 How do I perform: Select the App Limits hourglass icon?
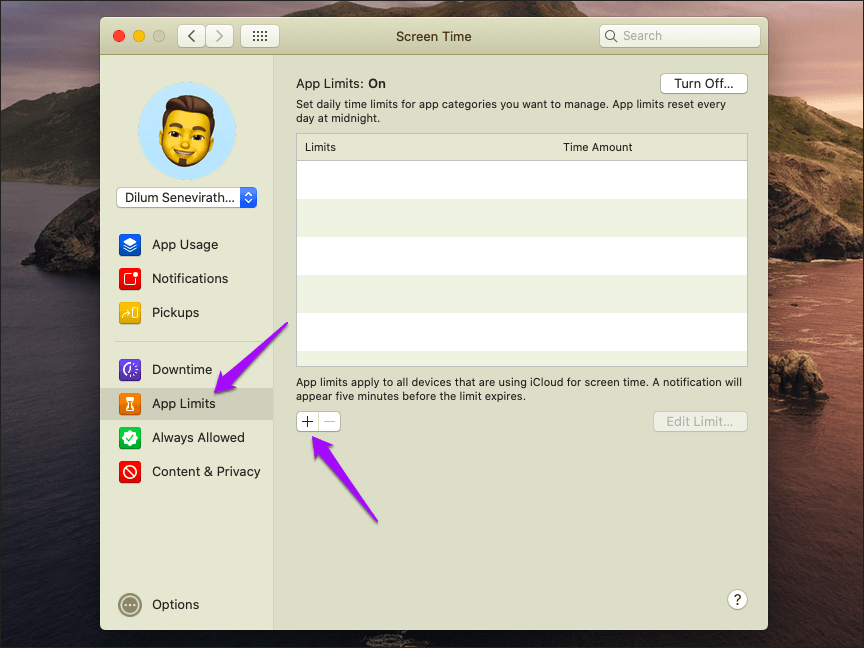pos(130,404)
